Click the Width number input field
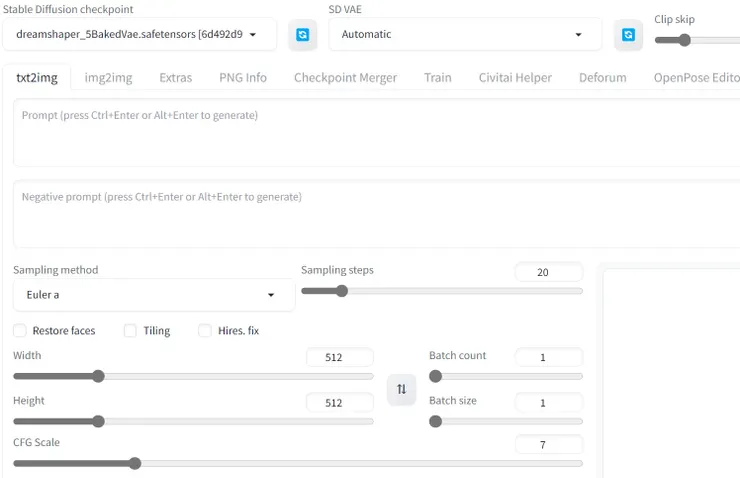The image size is (740, 478). click(x=340, y=357)
